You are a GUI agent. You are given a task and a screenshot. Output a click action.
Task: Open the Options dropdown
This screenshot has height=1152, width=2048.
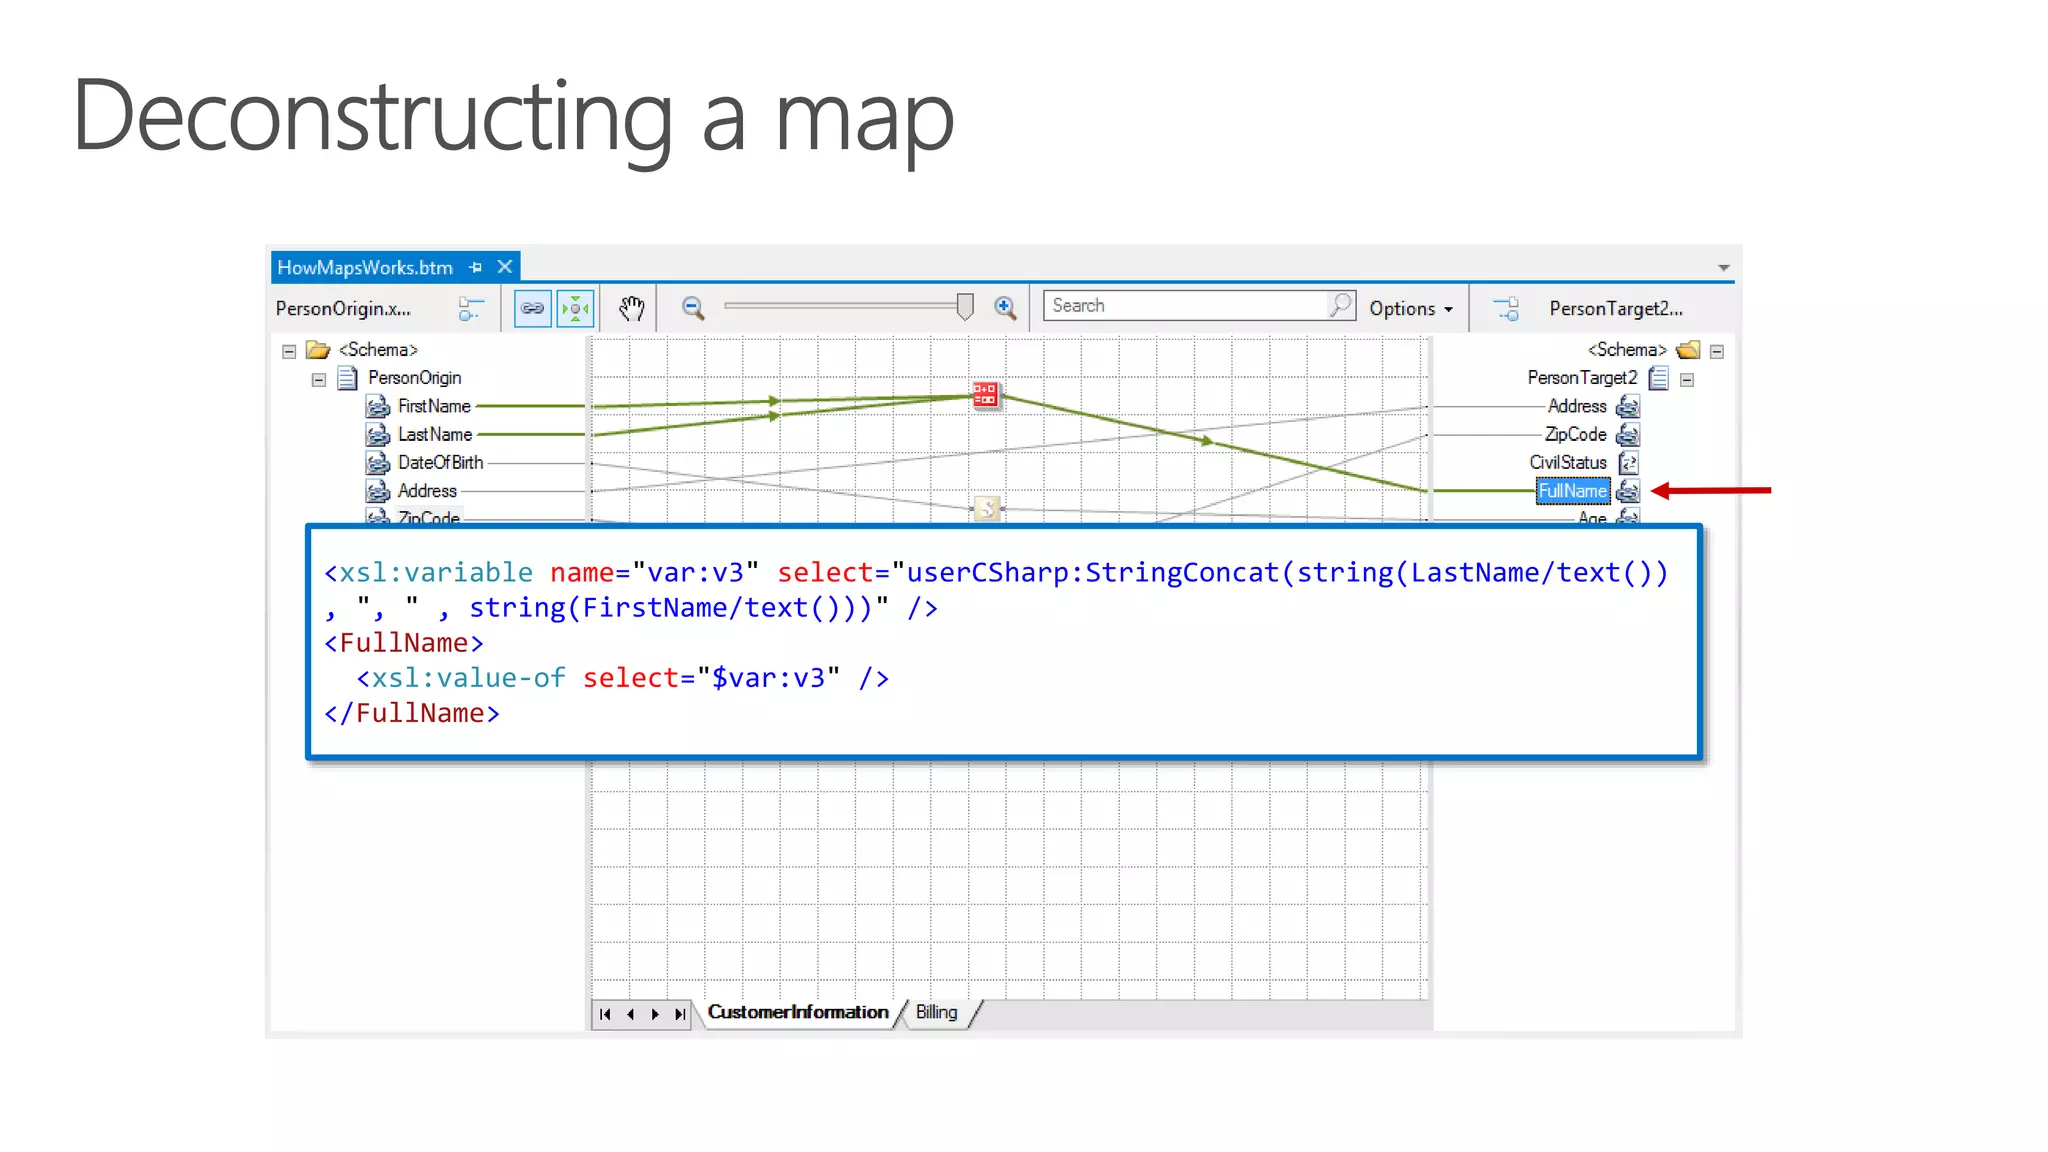[1411, 309]
